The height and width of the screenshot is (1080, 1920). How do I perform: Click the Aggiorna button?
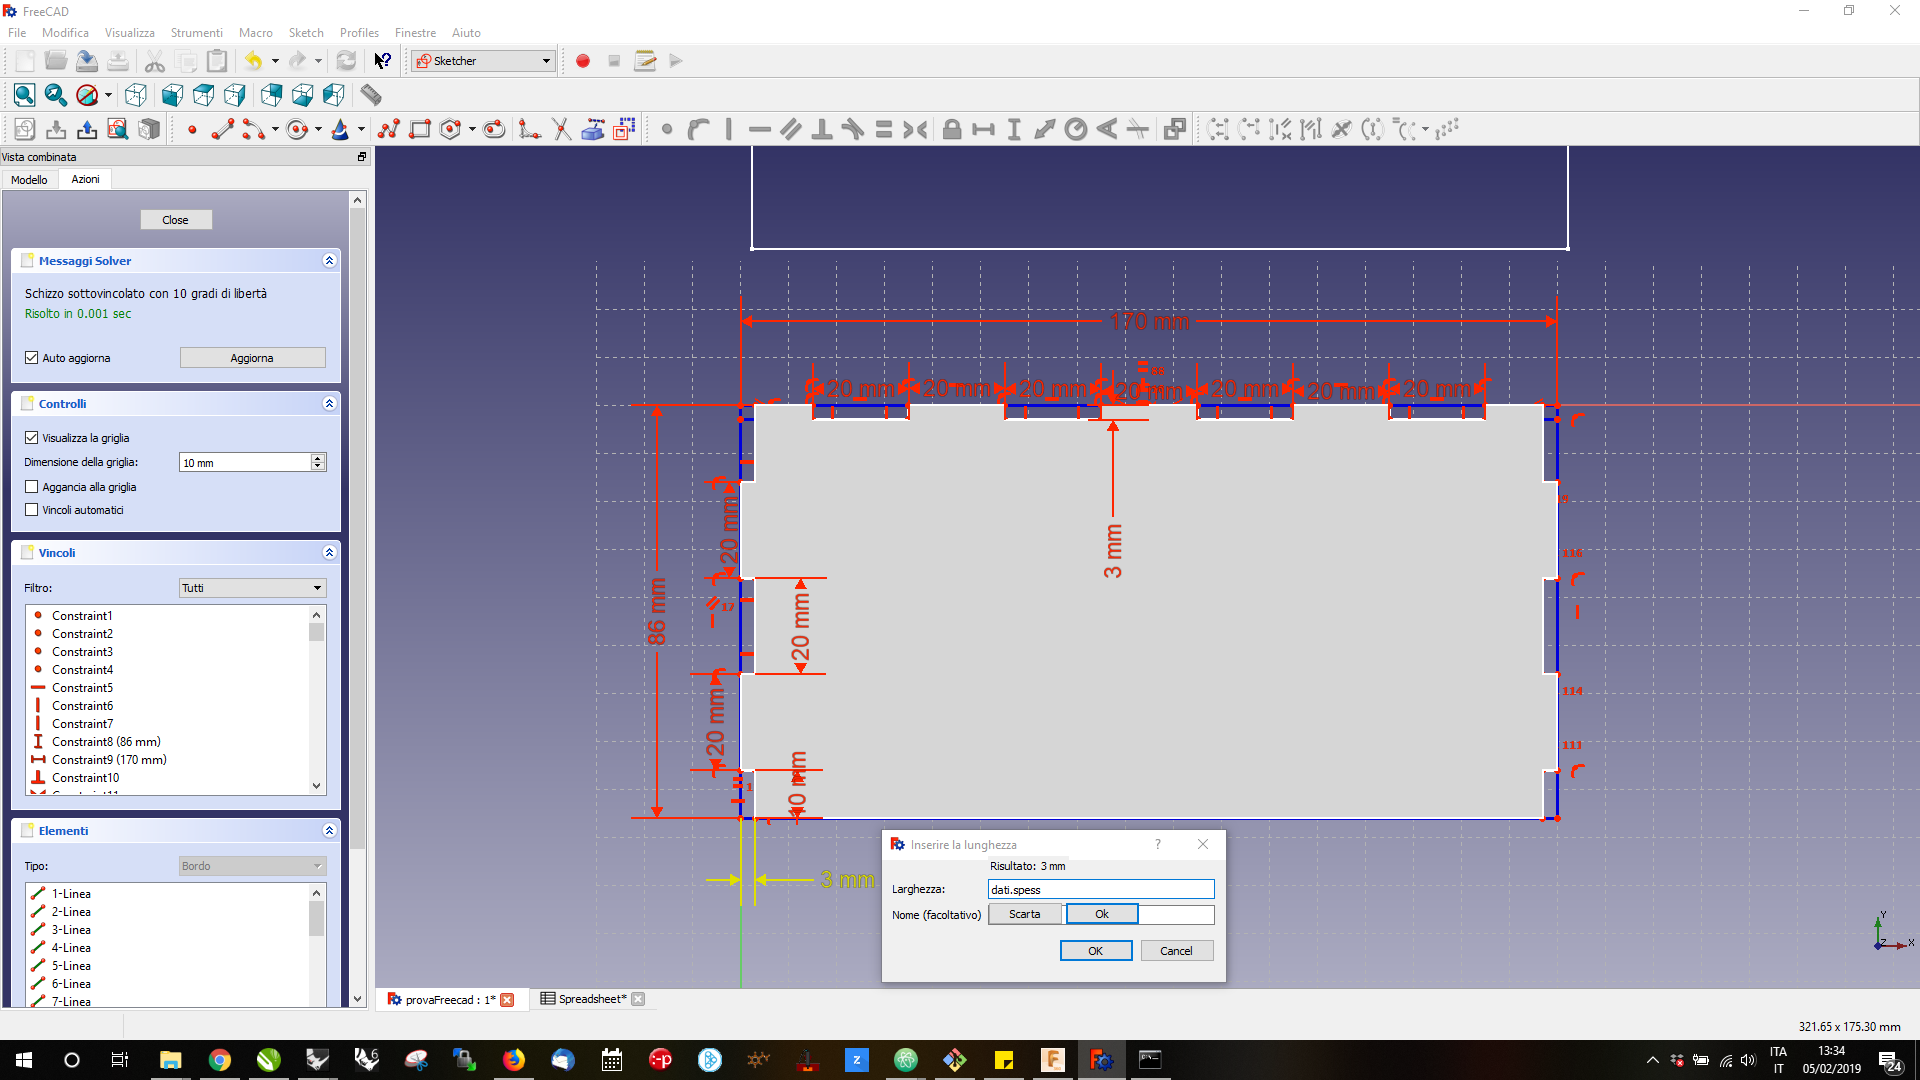tap(252, 357)
